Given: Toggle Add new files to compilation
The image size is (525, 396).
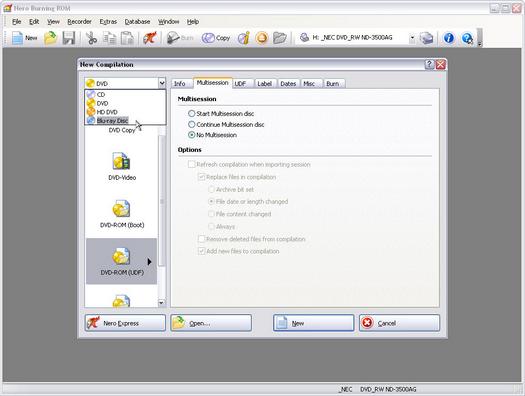Looking at the screenshot, I should point(201,251).
